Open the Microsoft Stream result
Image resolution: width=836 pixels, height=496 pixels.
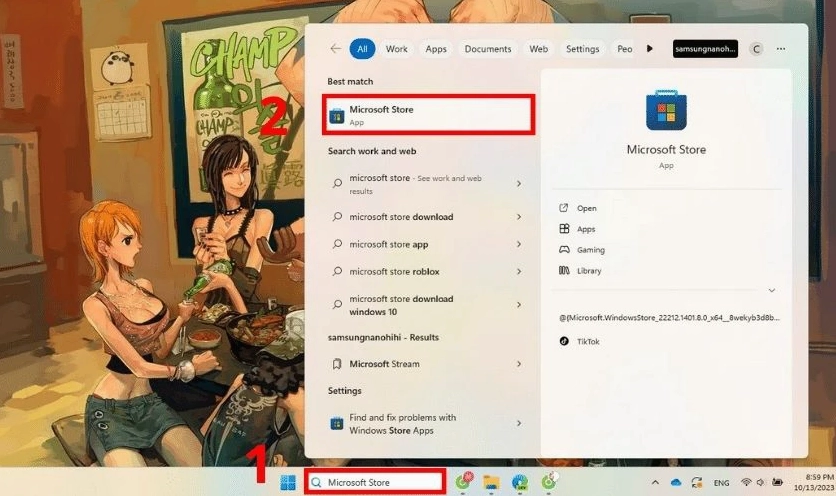coord(428,364)
